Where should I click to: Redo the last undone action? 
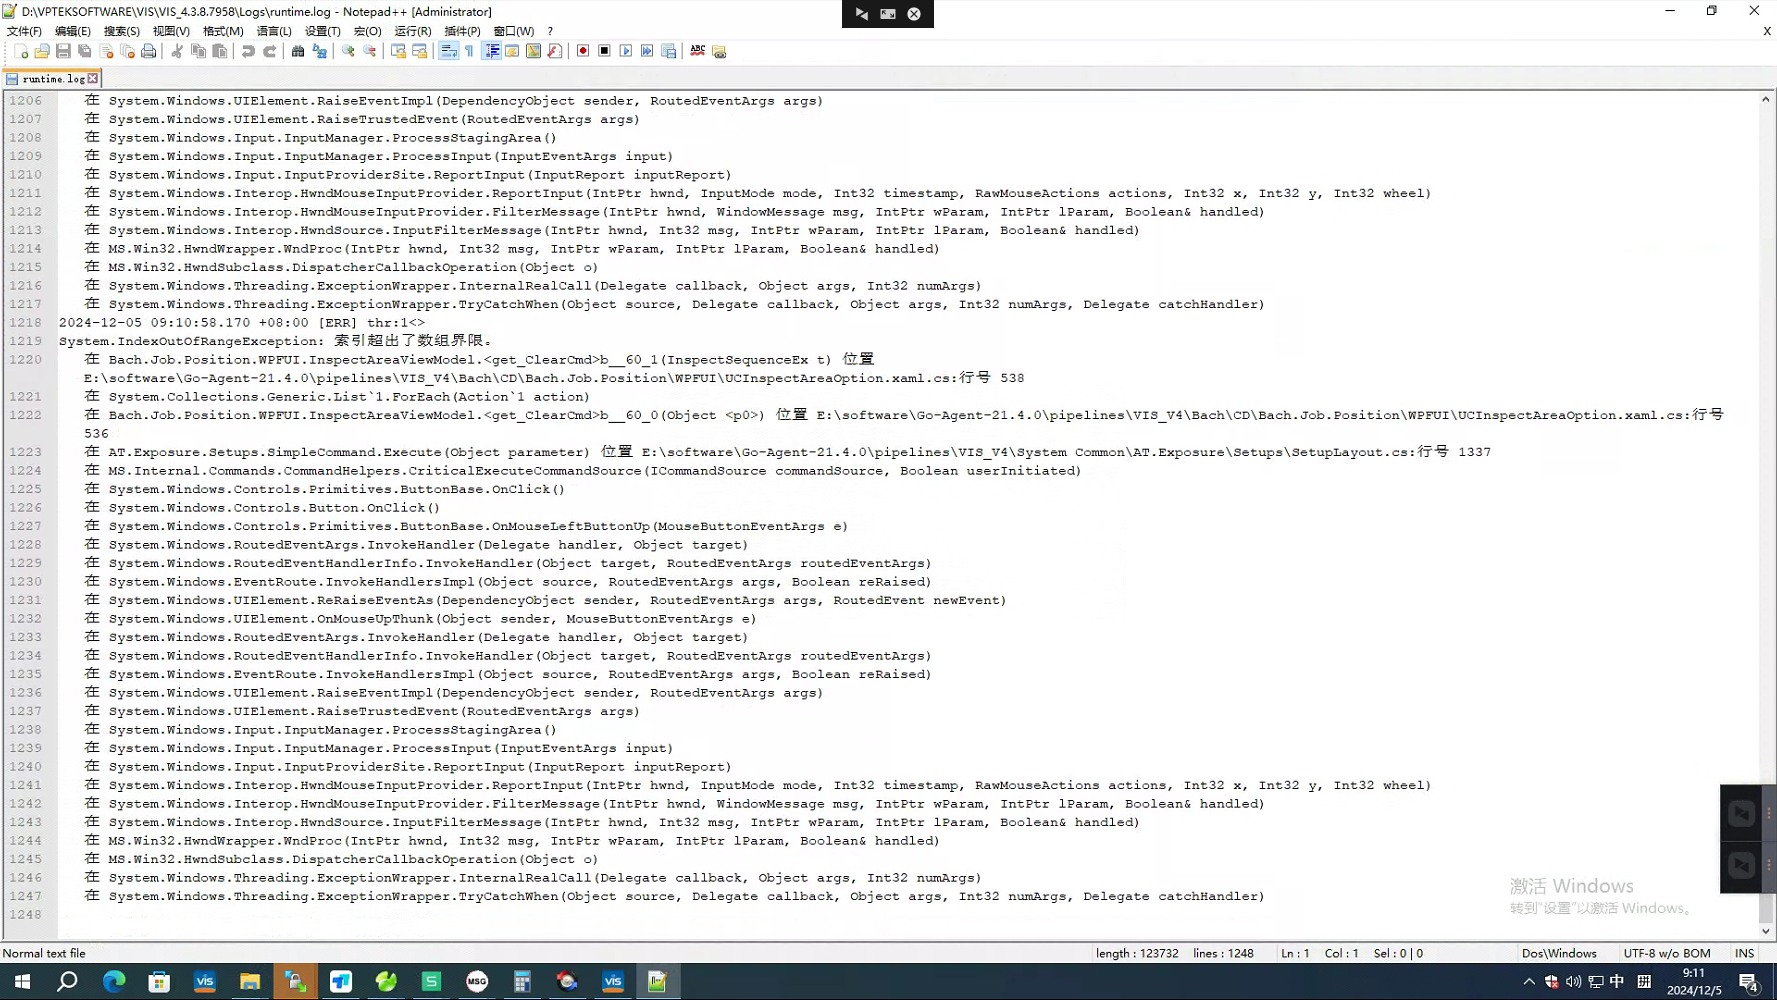(269, 51)
